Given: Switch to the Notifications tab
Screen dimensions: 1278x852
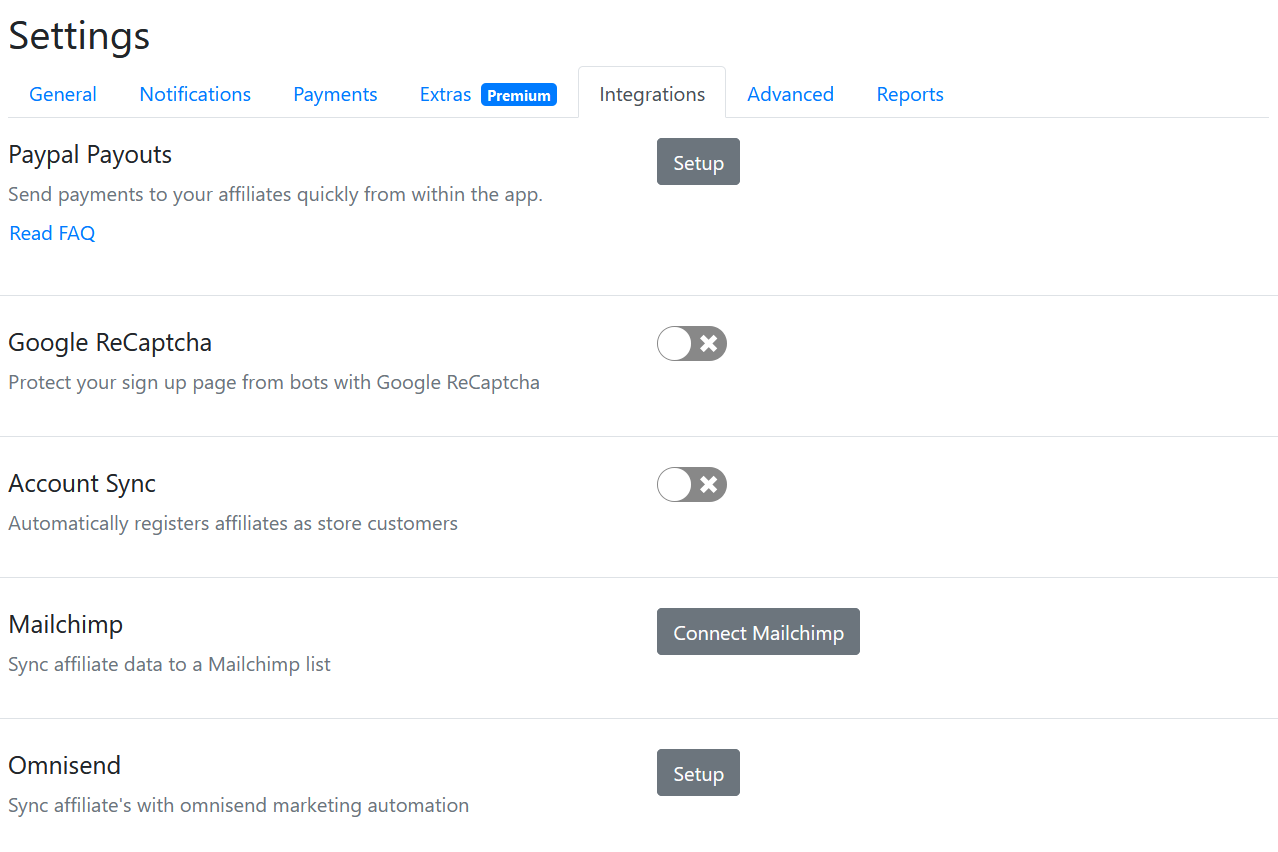Looking at the screenshot, I should [x=195, y=94].
